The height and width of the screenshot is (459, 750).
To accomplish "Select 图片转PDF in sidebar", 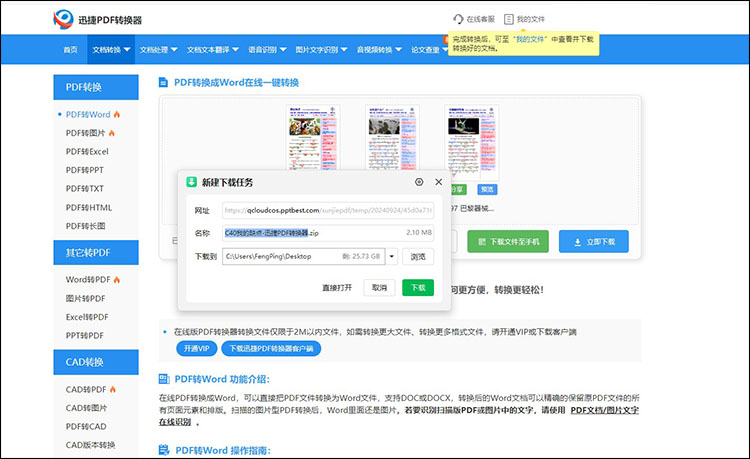I will (x=85, y=298).
